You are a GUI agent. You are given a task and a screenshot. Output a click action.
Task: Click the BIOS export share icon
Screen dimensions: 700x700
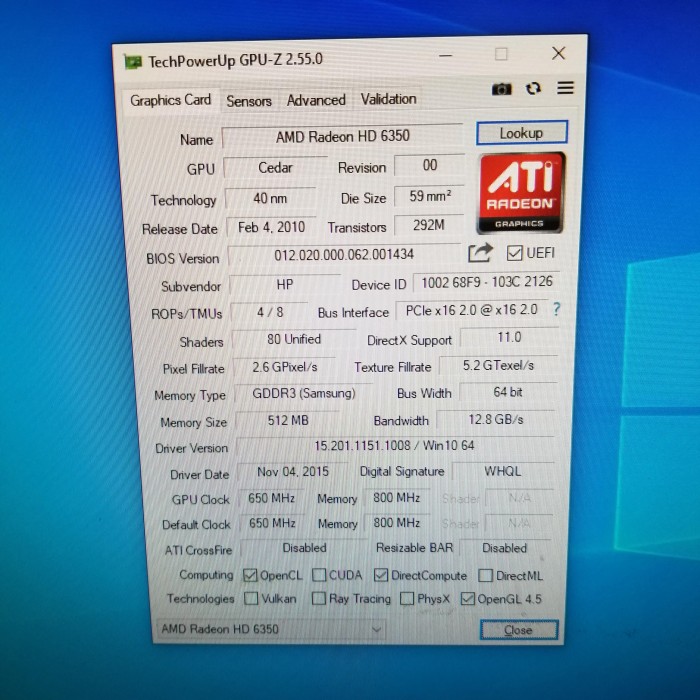click(481, 253)
